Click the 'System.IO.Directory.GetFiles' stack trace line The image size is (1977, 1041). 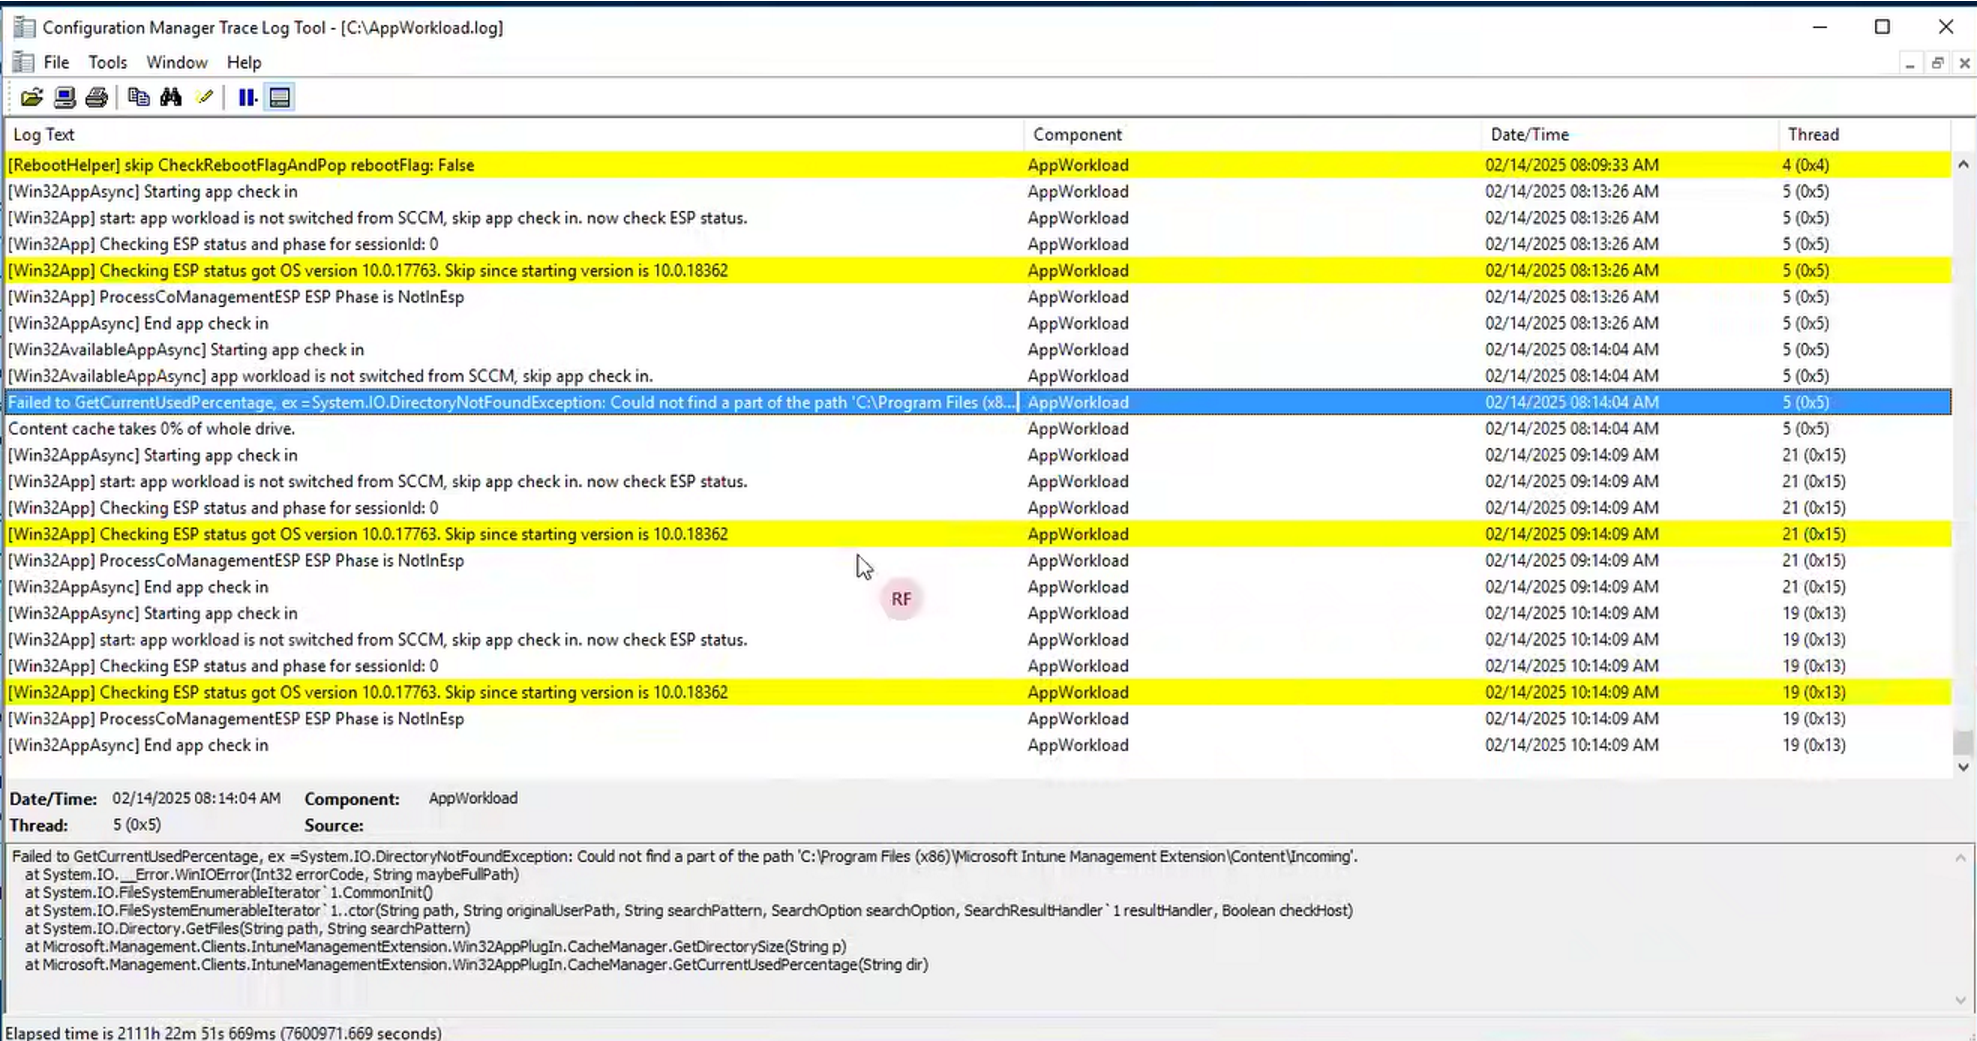(248, 928)
